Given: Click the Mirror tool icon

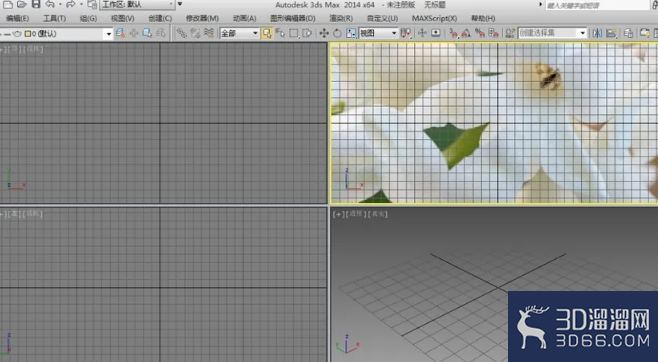Looking at the screenshot, I should (x=597, y=33).
